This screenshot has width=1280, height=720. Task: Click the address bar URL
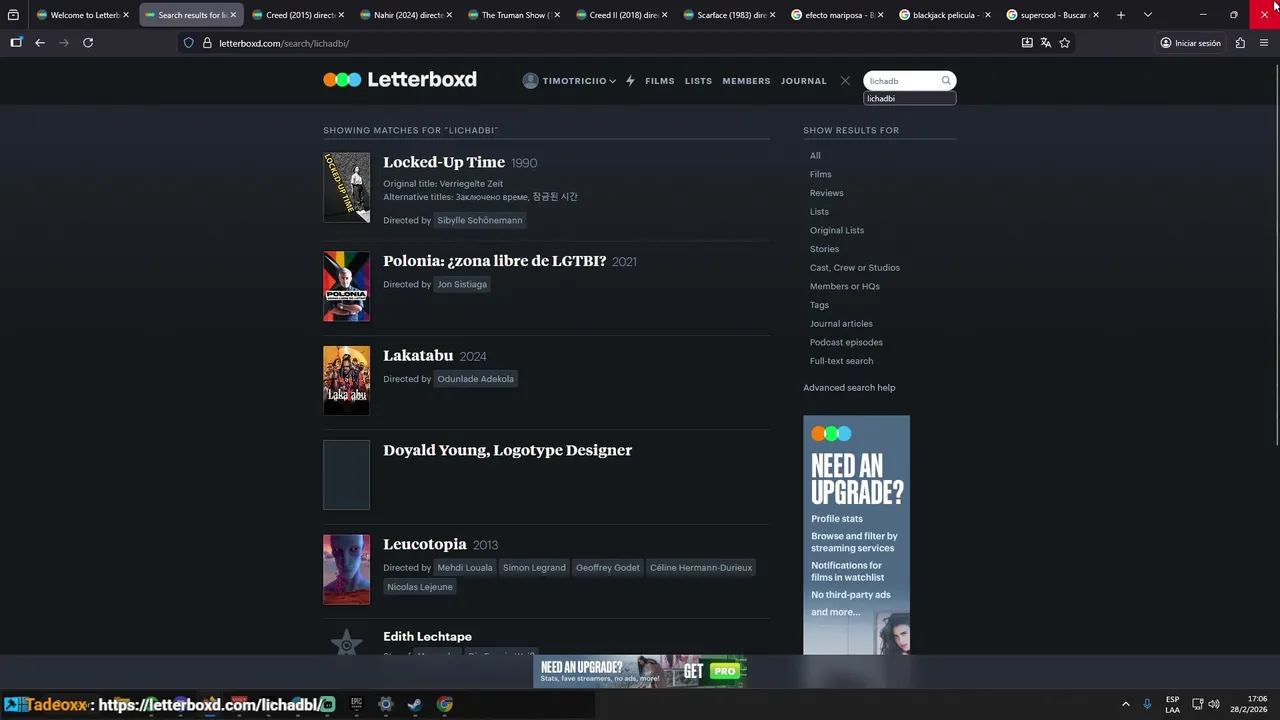(284, 43)
